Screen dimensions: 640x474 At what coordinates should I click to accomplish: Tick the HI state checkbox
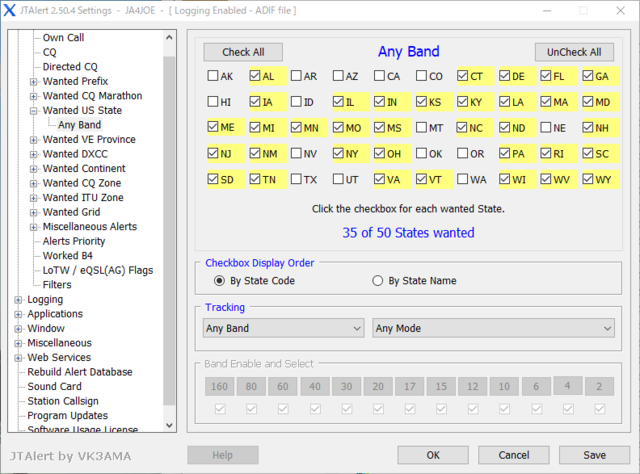coord(213,101)
